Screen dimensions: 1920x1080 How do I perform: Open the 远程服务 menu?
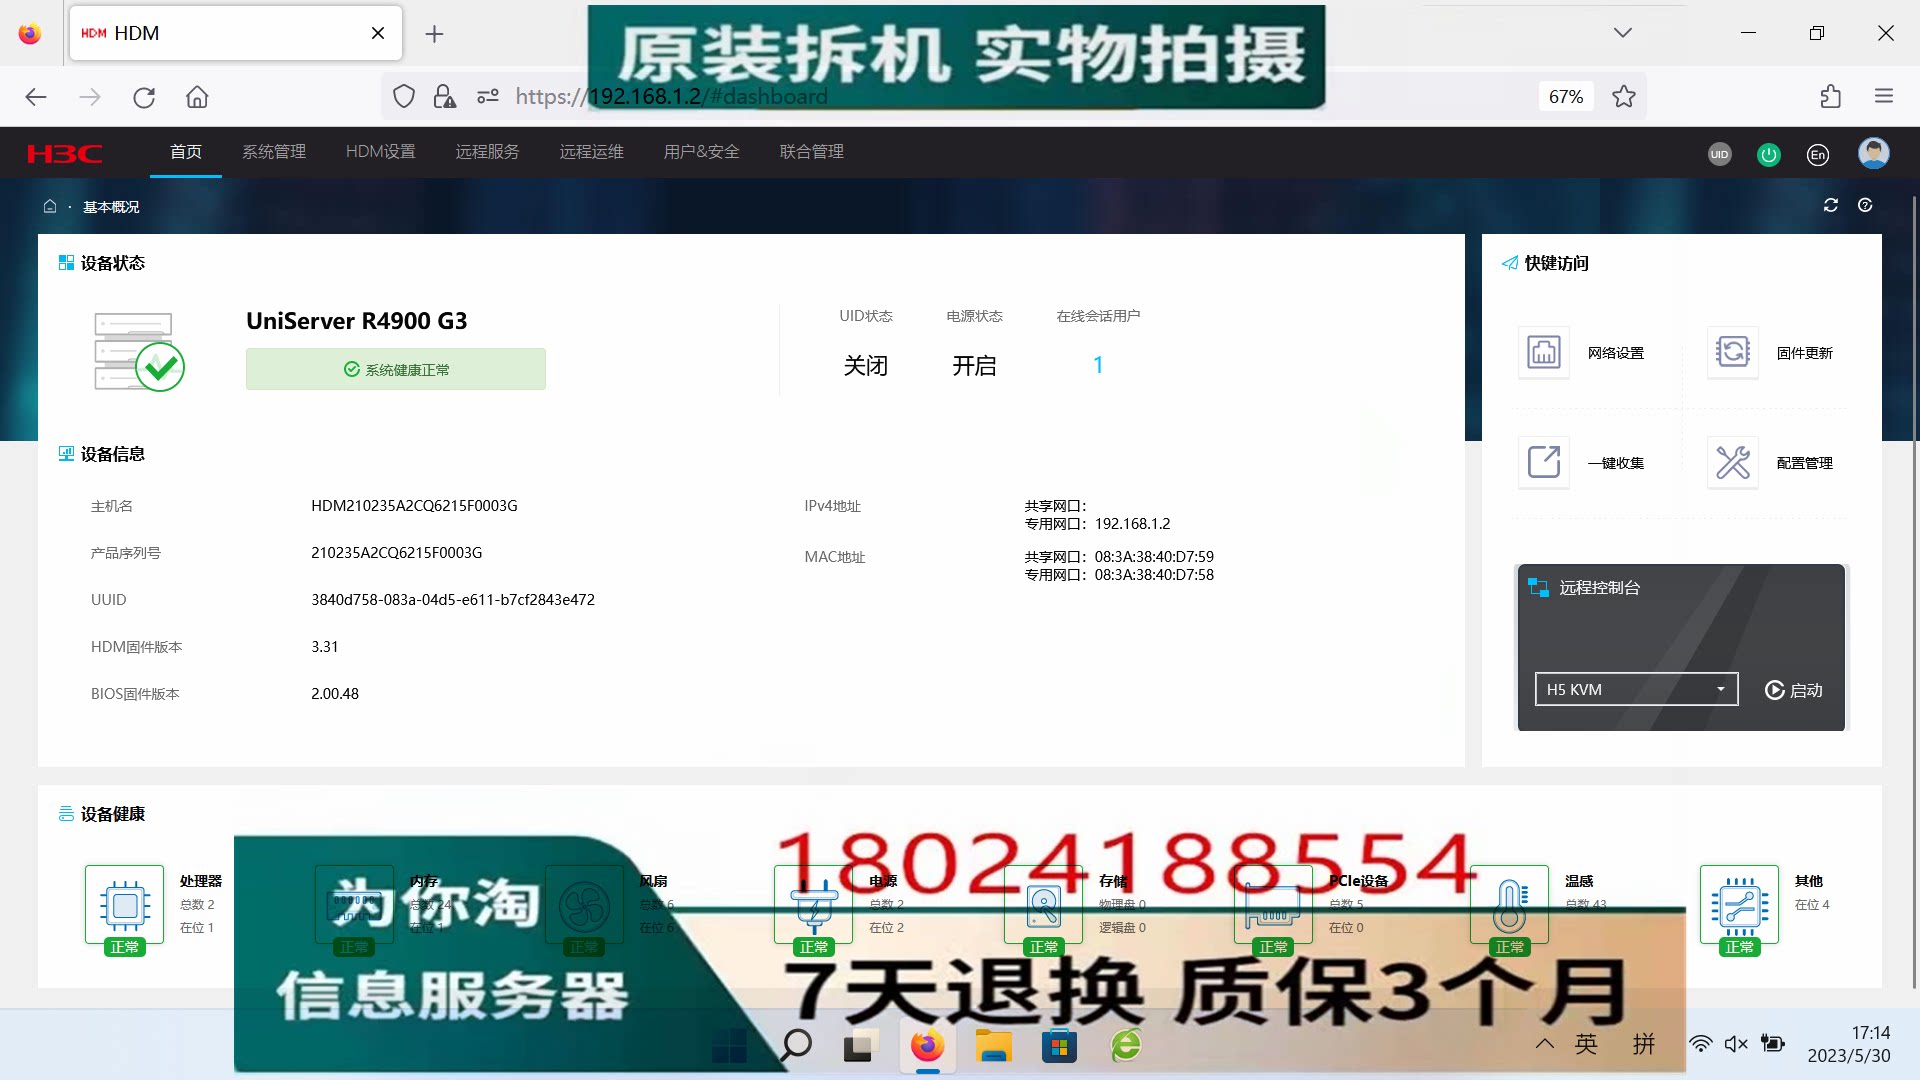click(488, 152)
